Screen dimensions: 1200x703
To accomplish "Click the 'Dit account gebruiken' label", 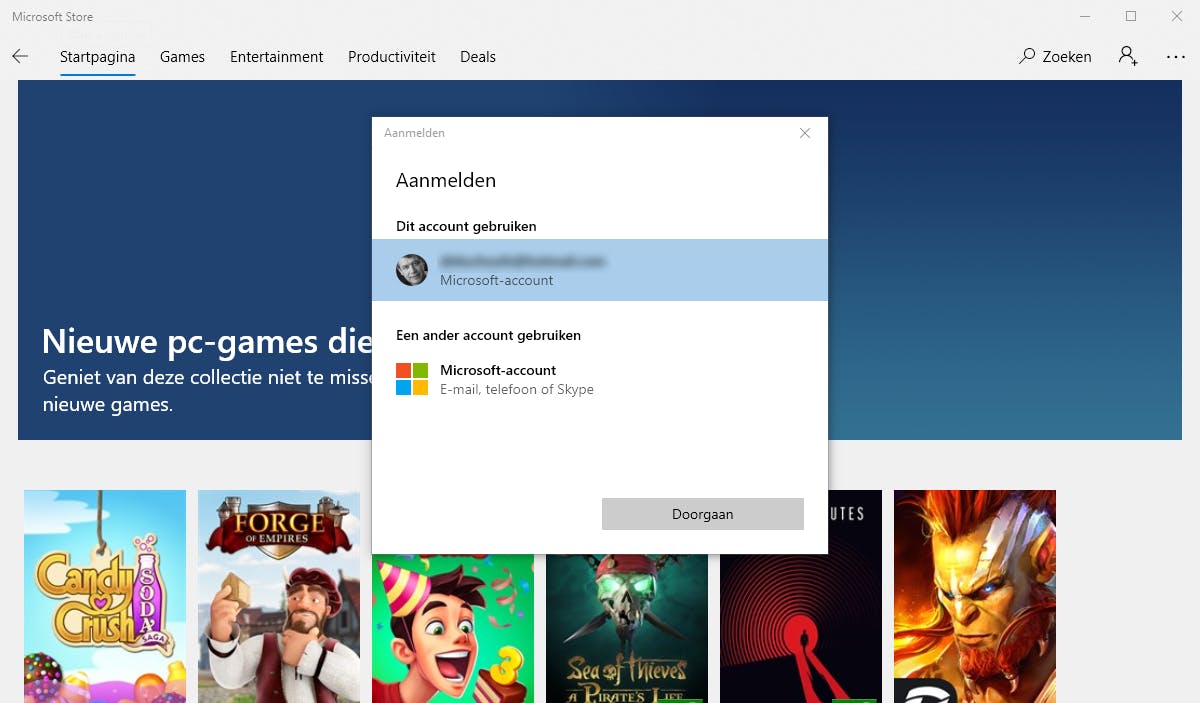I will click(466, 226).
